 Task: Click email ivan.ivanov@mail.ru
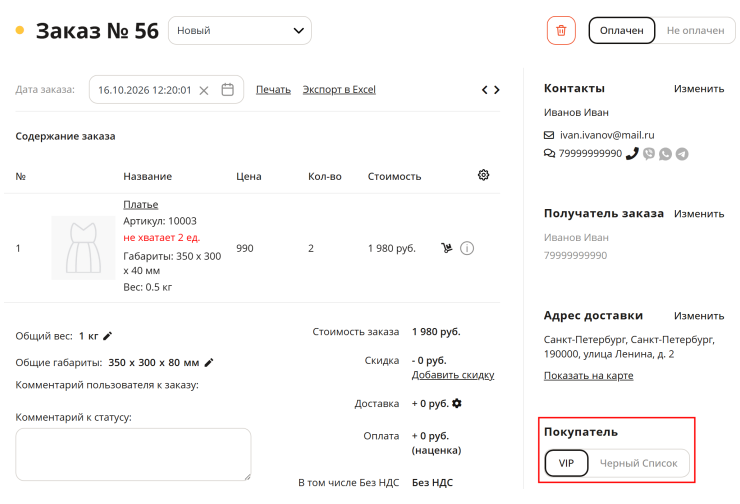tap(607, 135)
